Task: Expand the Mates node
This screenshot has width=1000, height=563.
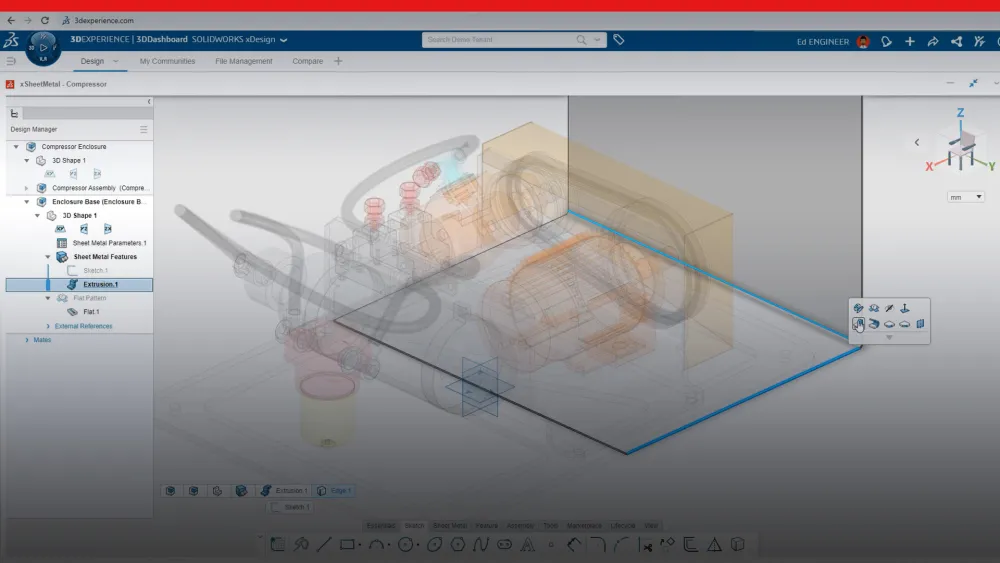Action: (x=27, y=340)
